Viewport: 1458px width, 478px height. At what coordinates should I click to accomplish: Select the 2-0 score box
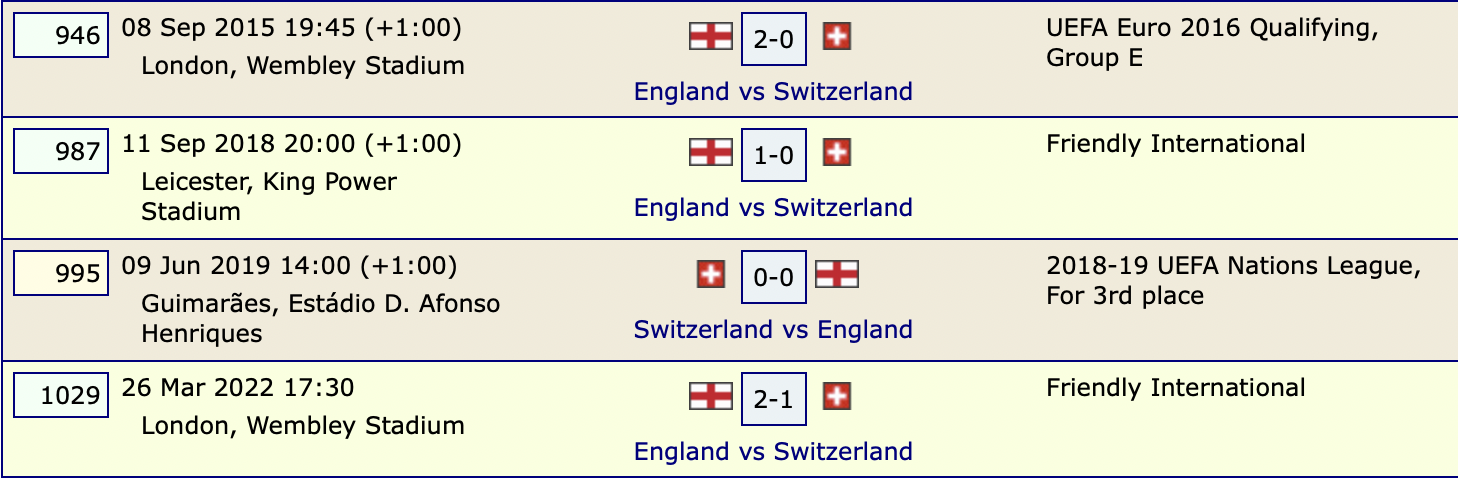click(x=774, y=39)
